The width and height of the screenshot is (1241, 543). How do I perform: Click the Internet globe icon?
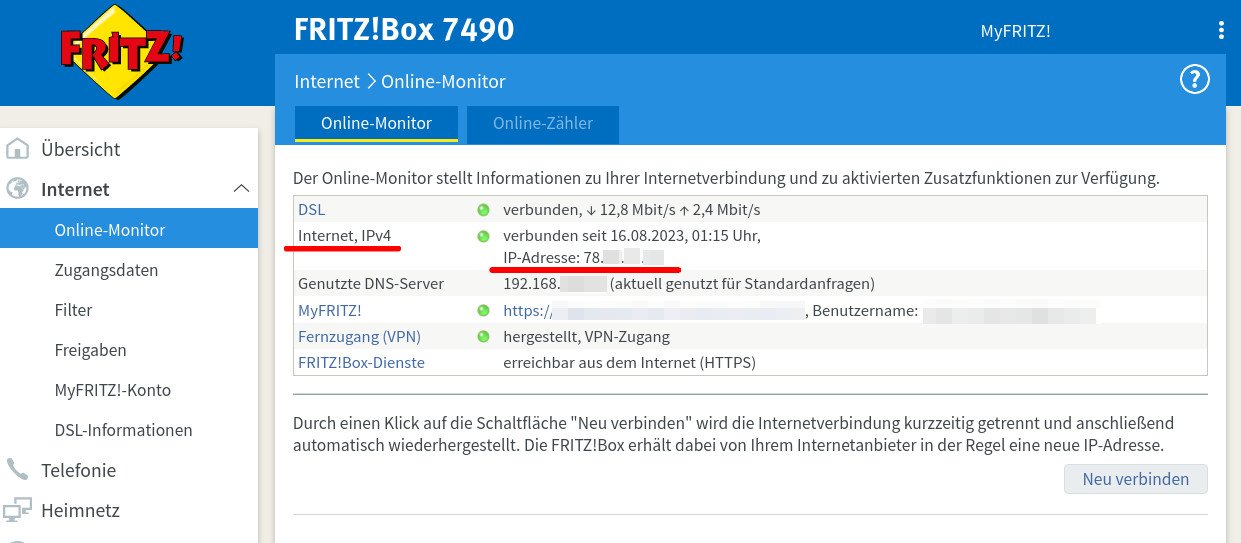pyautogui.click(x=18, y=189)
